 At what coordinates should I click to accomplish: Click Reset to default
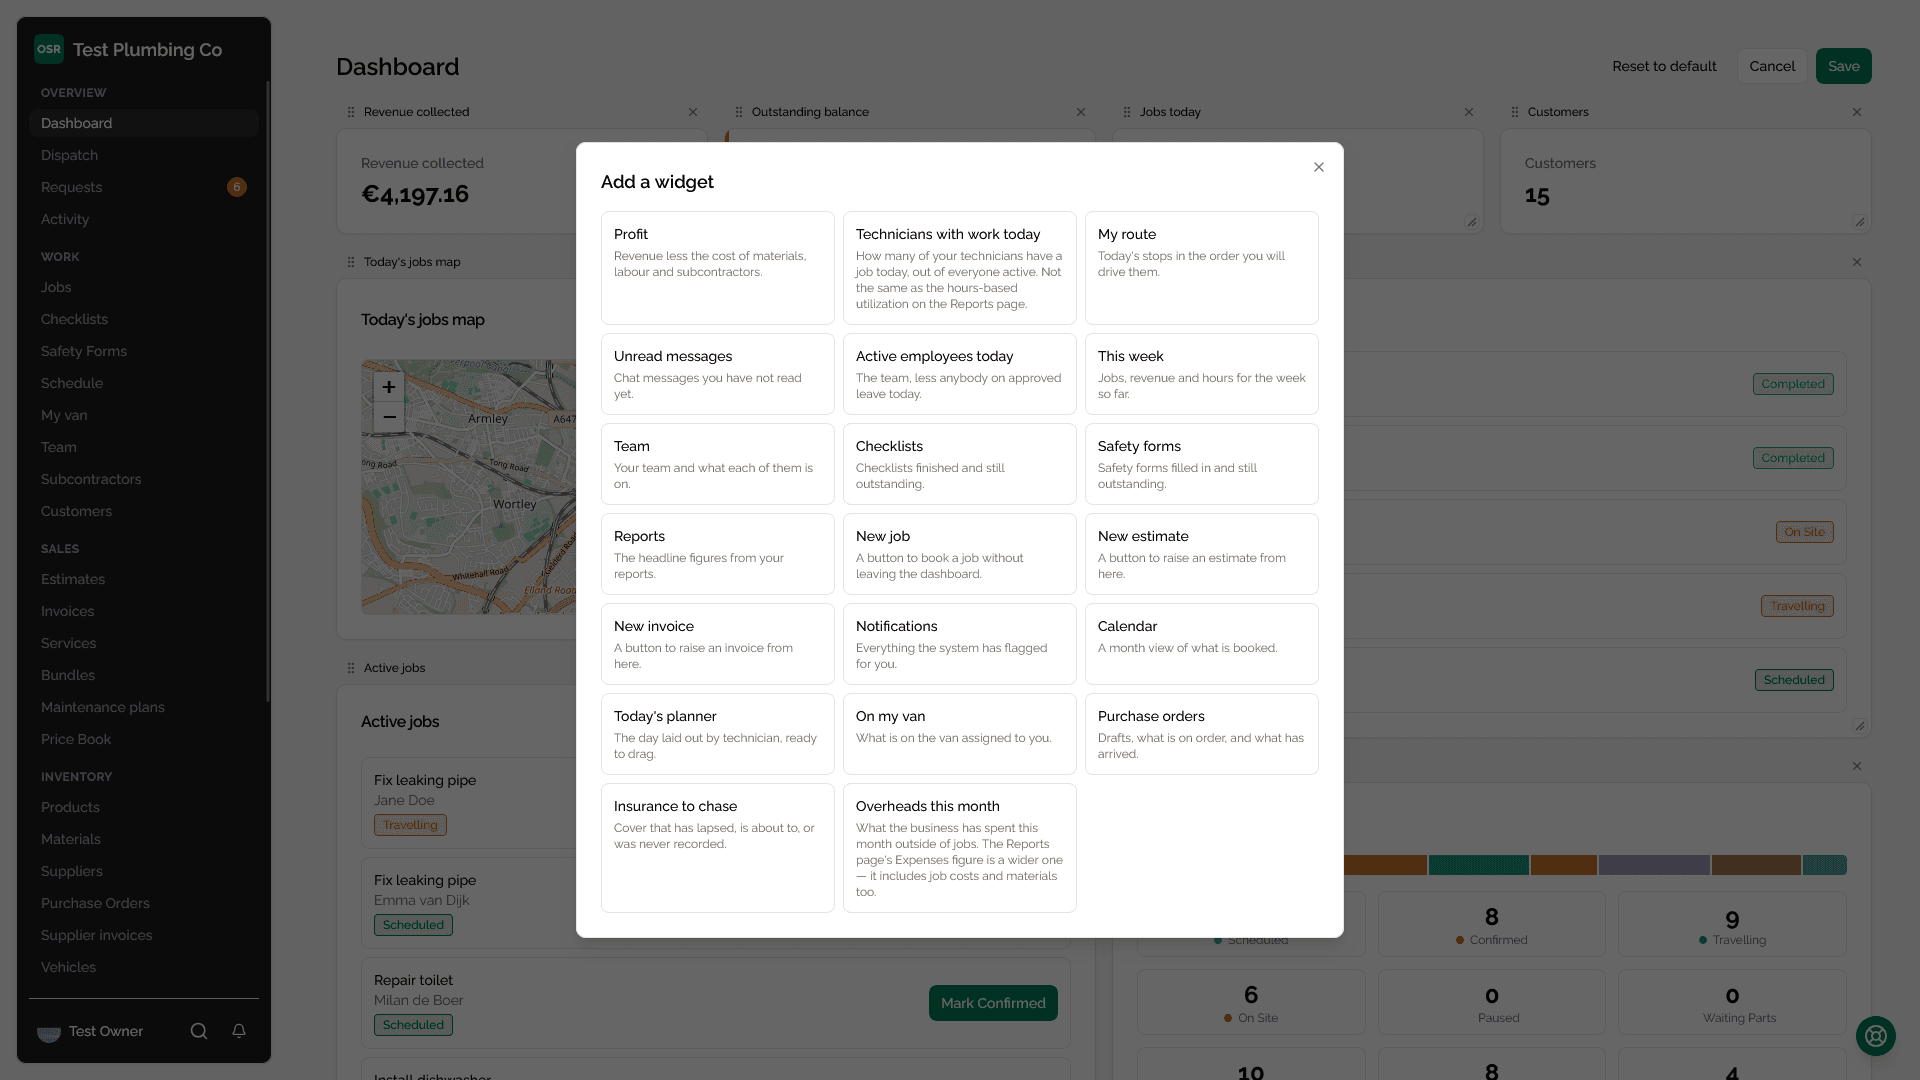pos(1664,66)
